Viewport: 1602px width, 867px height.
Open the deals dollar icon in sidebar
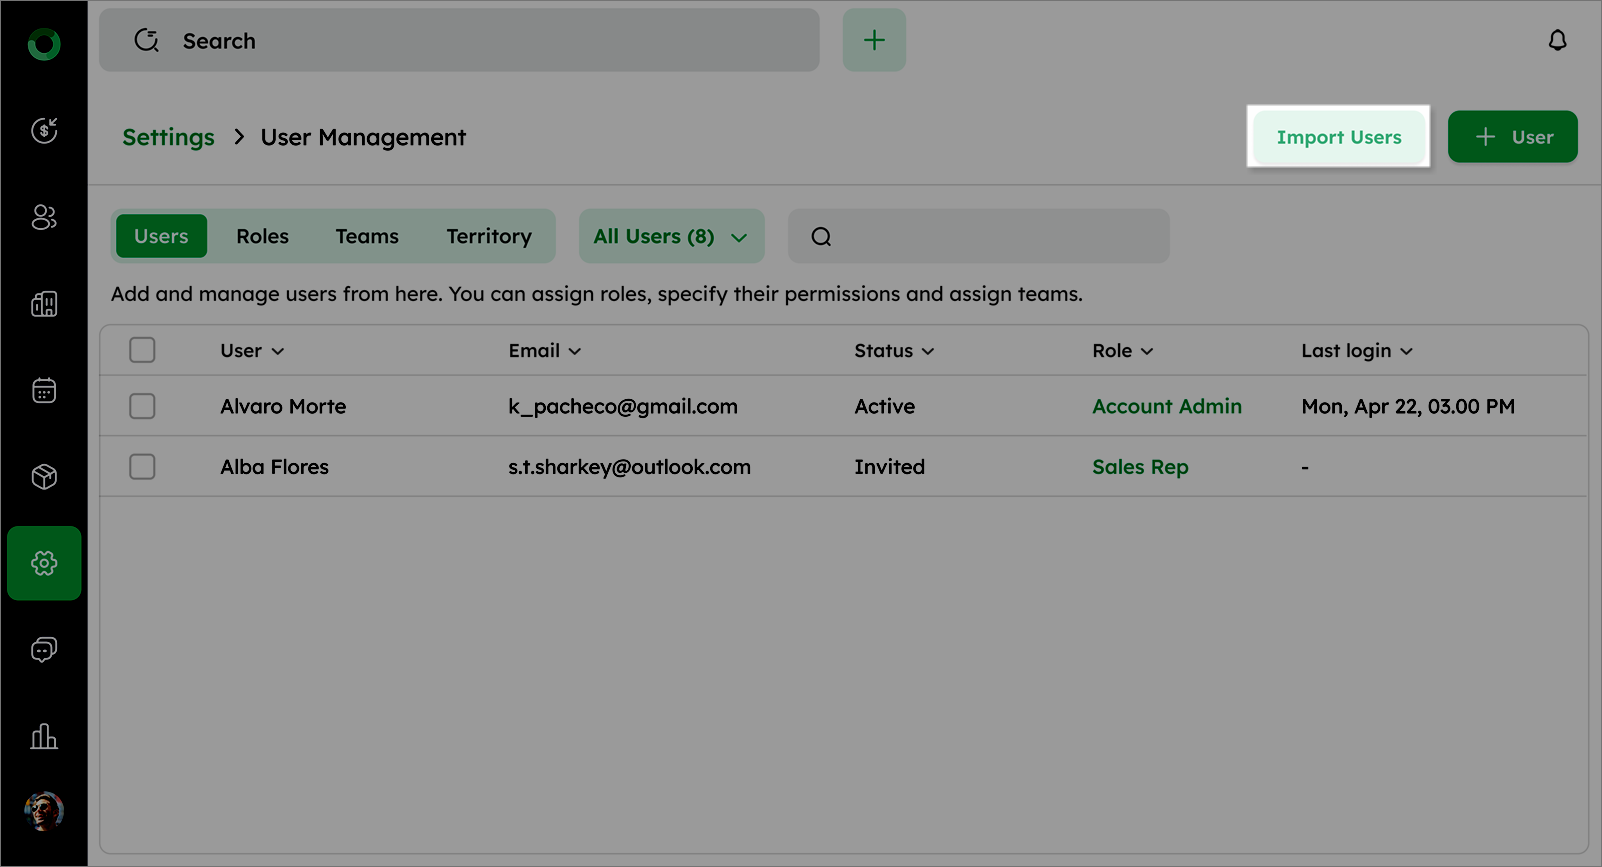pos(44,130)
